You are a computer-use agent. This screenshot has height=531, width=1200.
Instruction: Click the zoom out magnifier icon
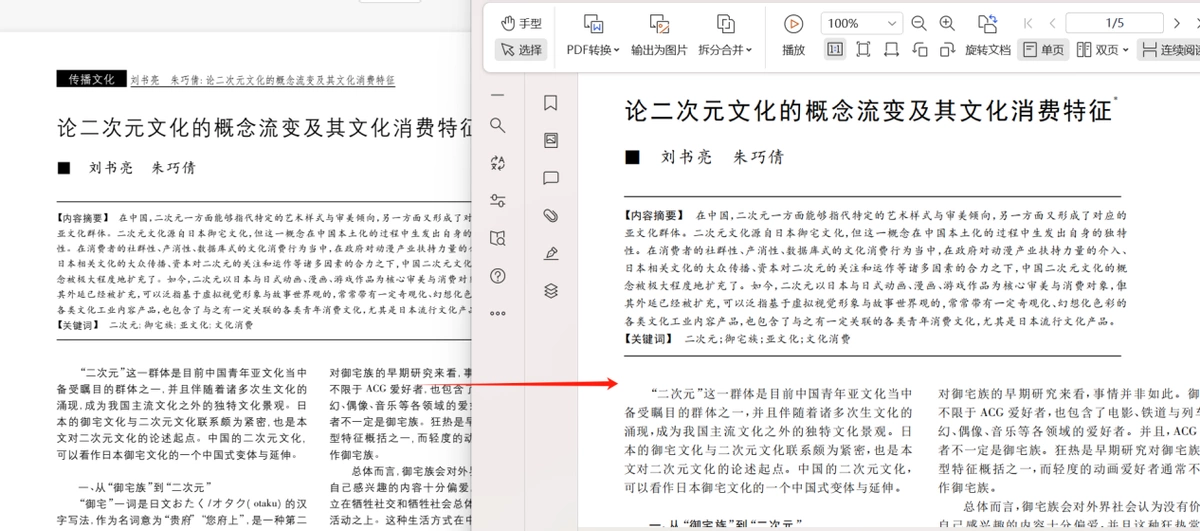pyautogui.click(x=919, y=23)
